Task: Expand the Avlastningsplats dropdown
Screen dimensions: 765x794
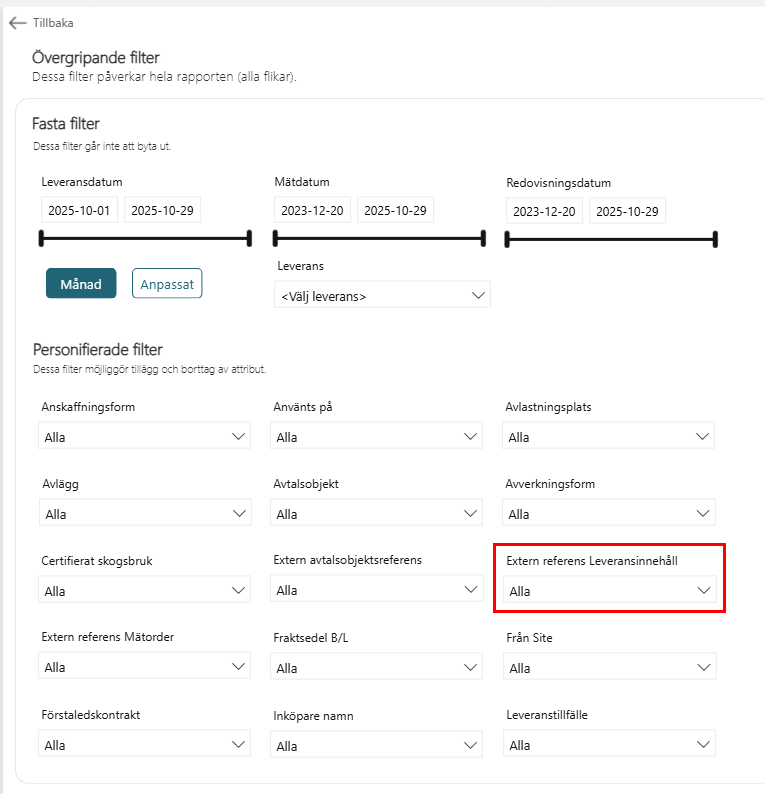Action: pos(608,437)
